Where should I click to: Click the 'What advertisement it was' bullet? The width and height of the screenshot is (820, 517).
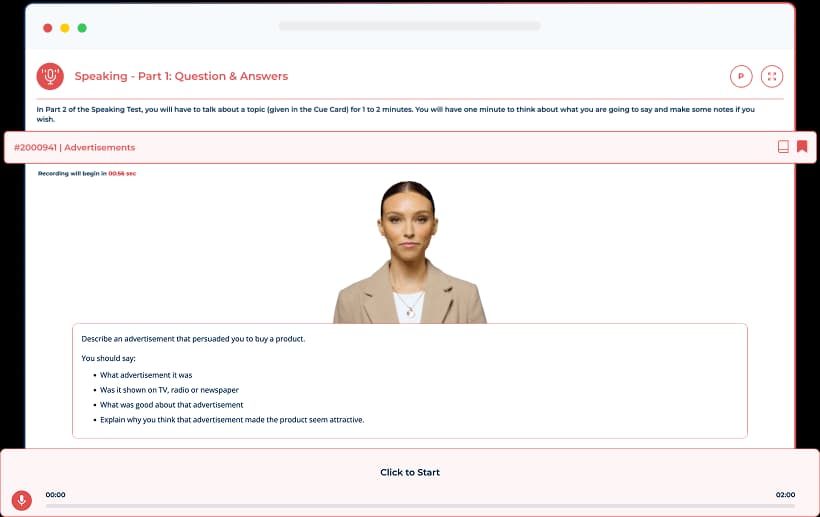pos(146,375)
